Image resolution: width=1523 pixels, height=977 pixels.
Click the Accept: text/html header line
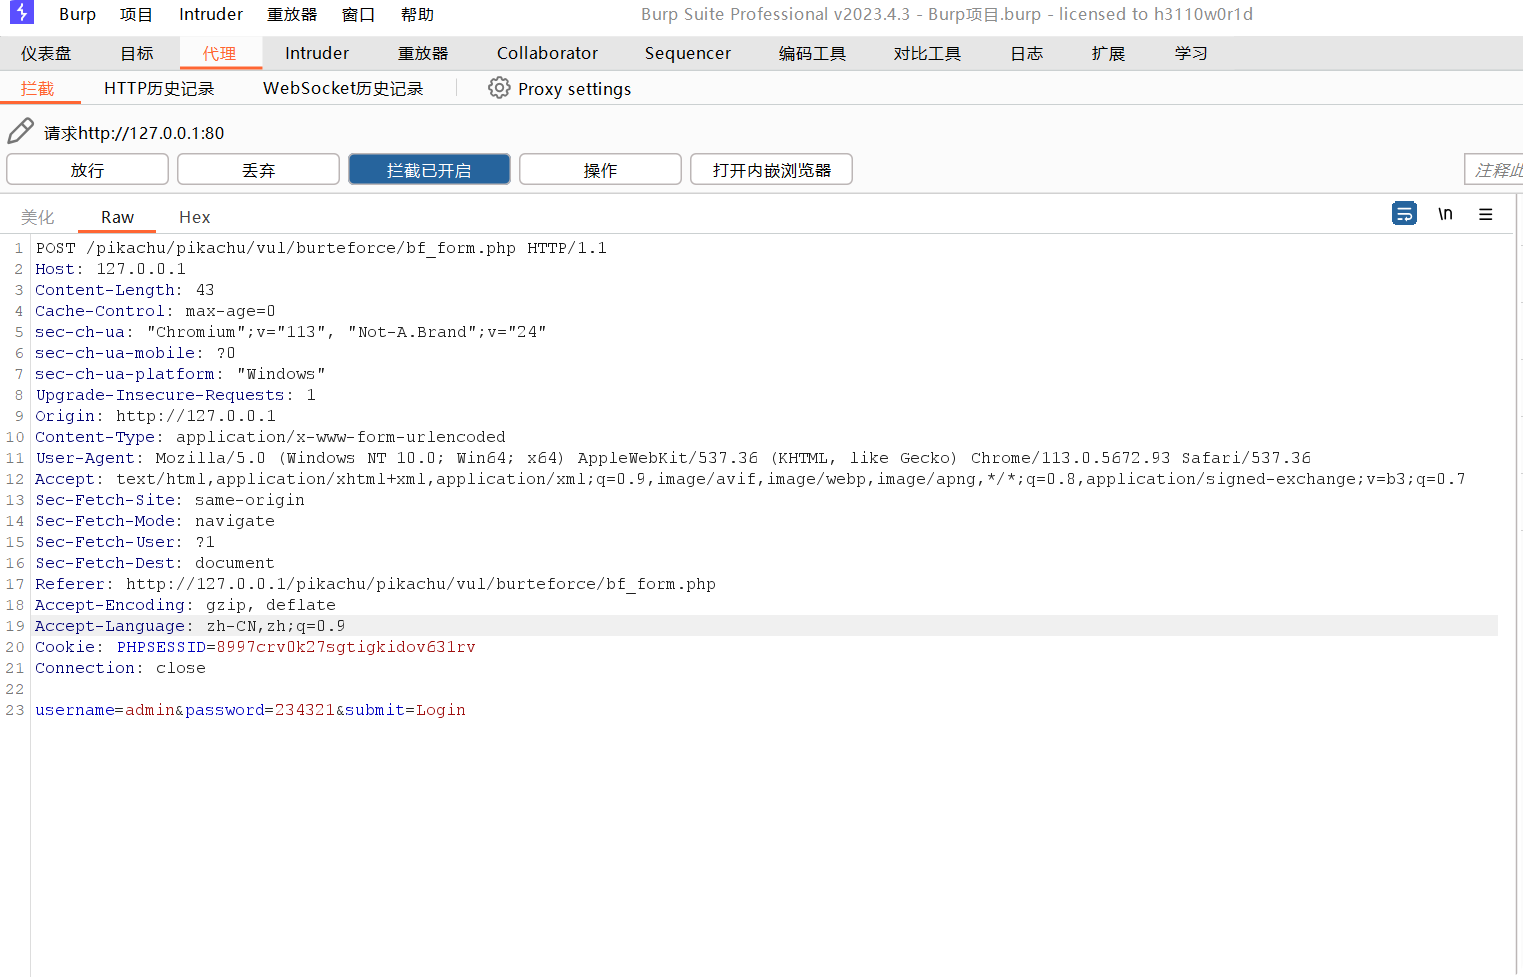click(x=750, y=479)
